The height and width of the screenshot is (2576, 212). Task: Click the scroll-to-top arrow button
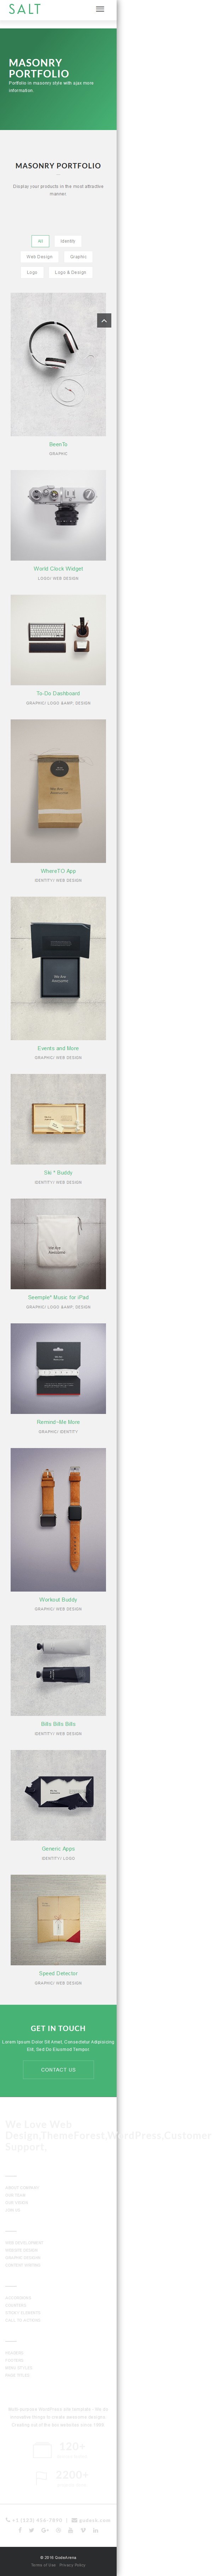tap(104, 320)
